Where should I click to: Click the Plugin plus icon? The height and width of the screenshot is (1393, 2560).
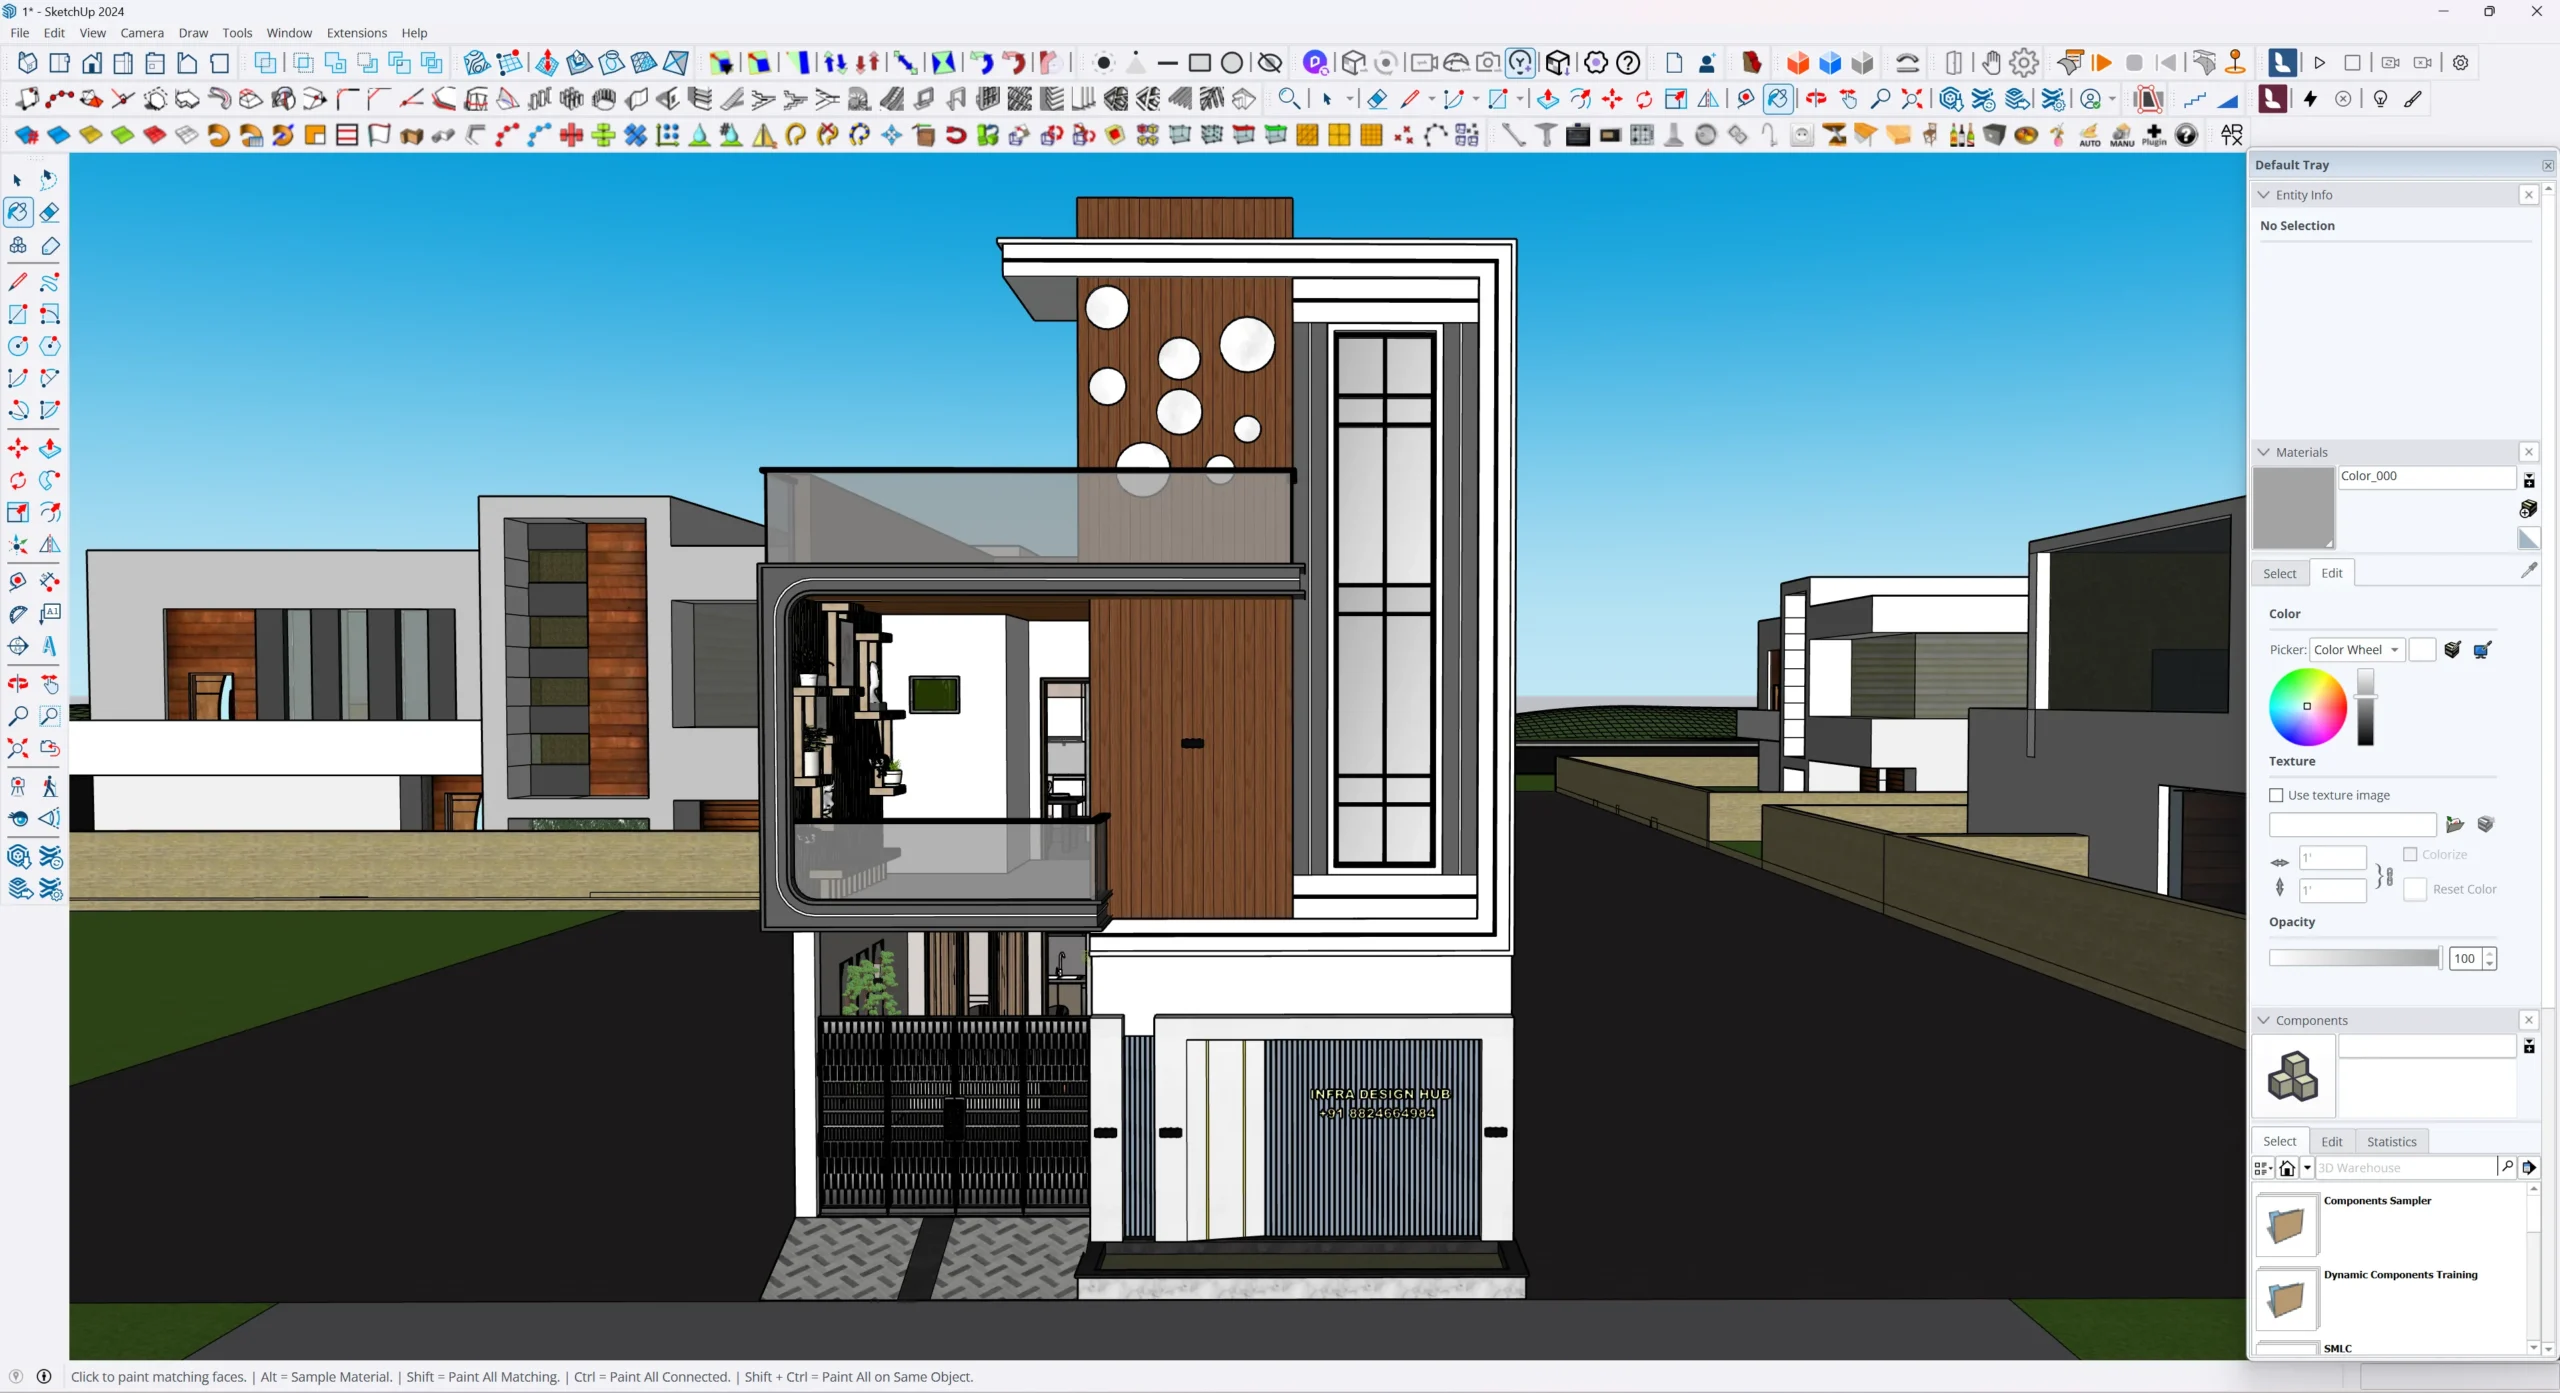pyautogui.click(x=2154, y=135)
